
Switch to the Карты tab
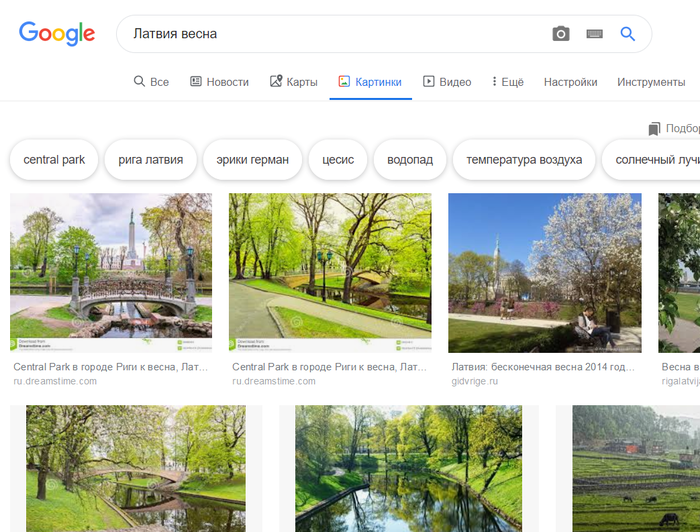pos(293,82)
